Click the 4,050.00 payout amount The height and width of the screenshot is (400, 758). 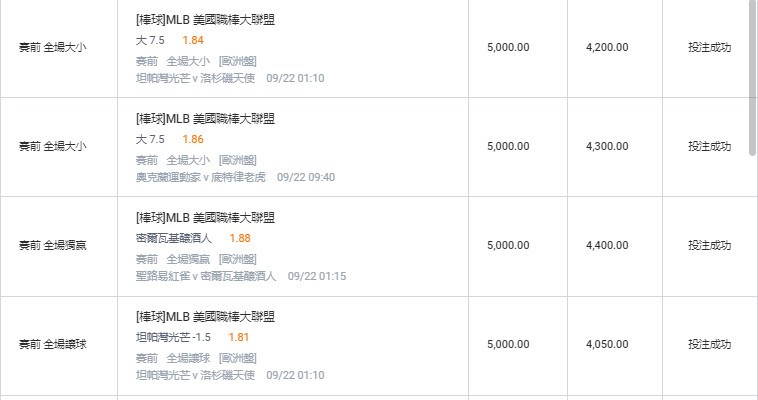pos(607,344)
